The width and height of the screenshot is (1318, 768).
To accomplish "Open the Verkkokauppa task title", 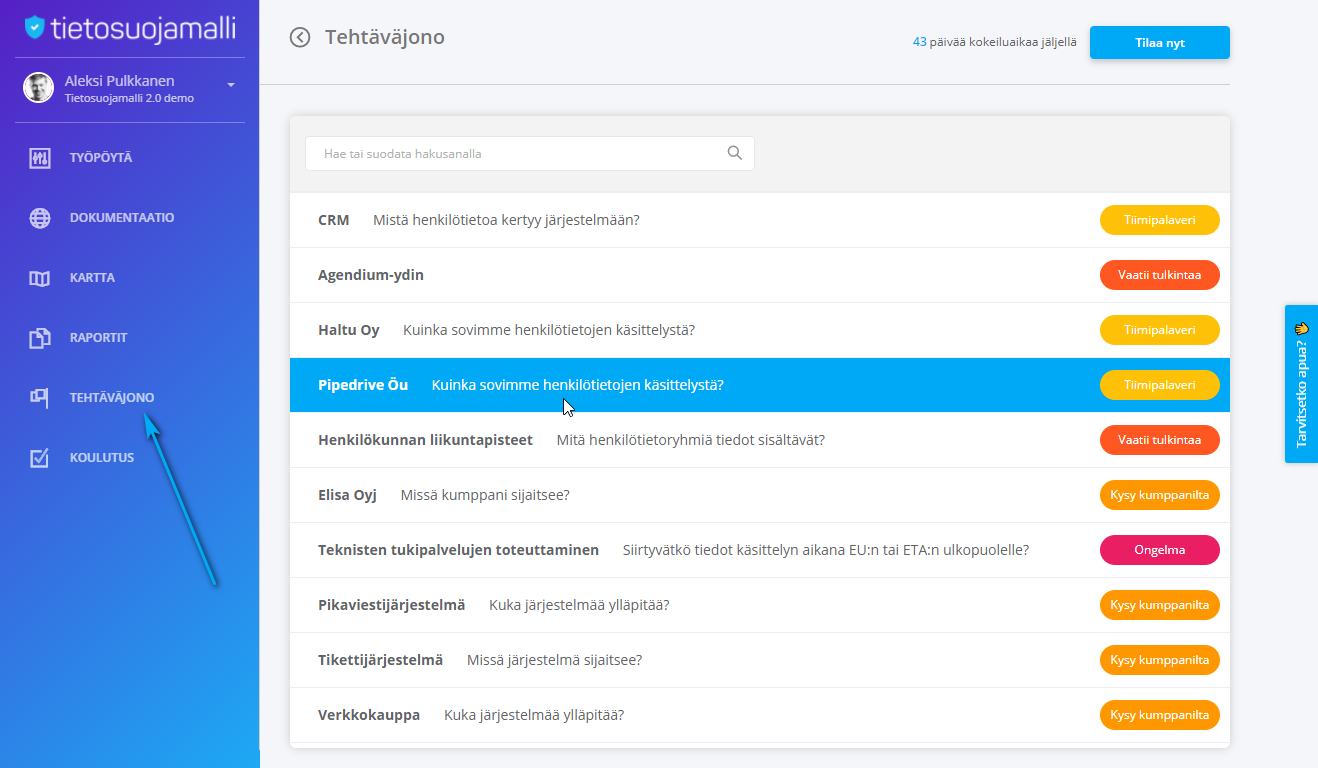I will coord(369,715).
